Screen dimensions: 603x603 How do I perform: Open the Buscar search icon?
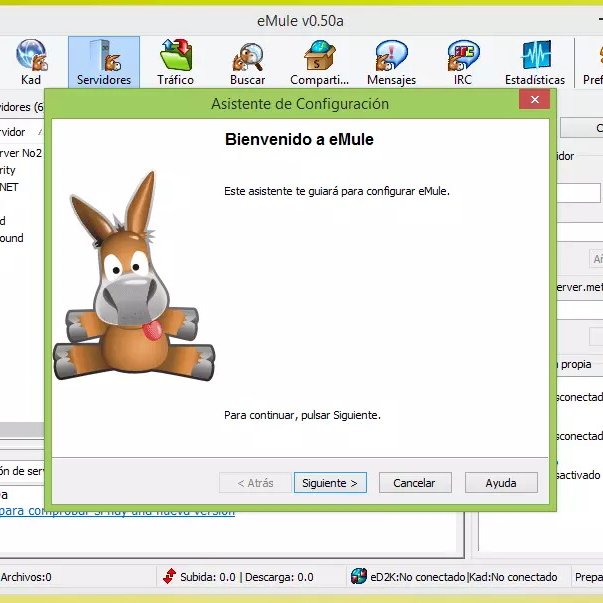tap(248, 62)
